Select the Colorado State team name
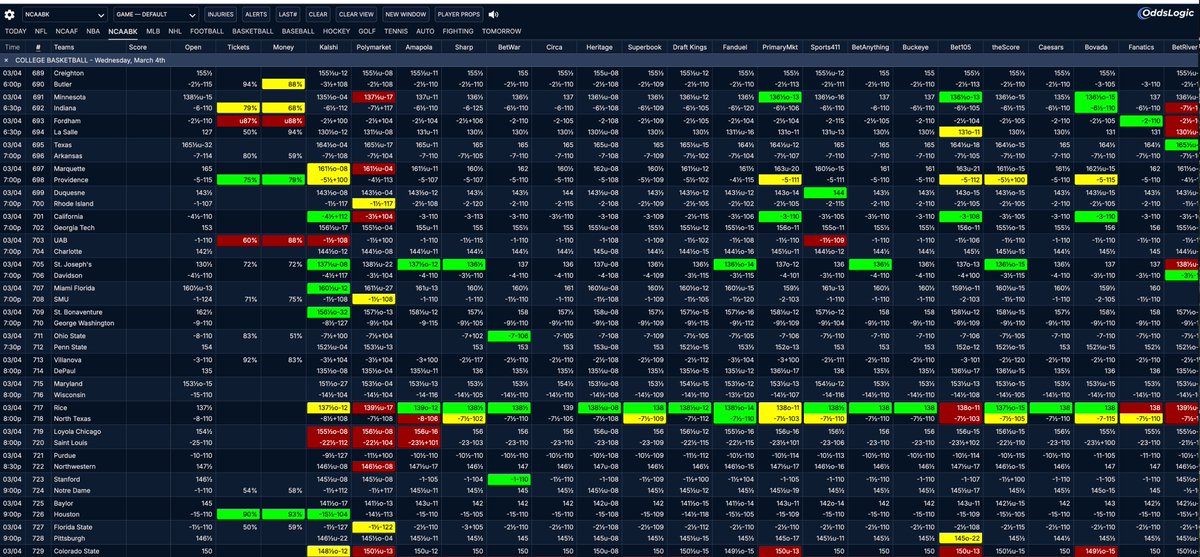The width and height of the screenshot is (1200, 557). (81, 552)
